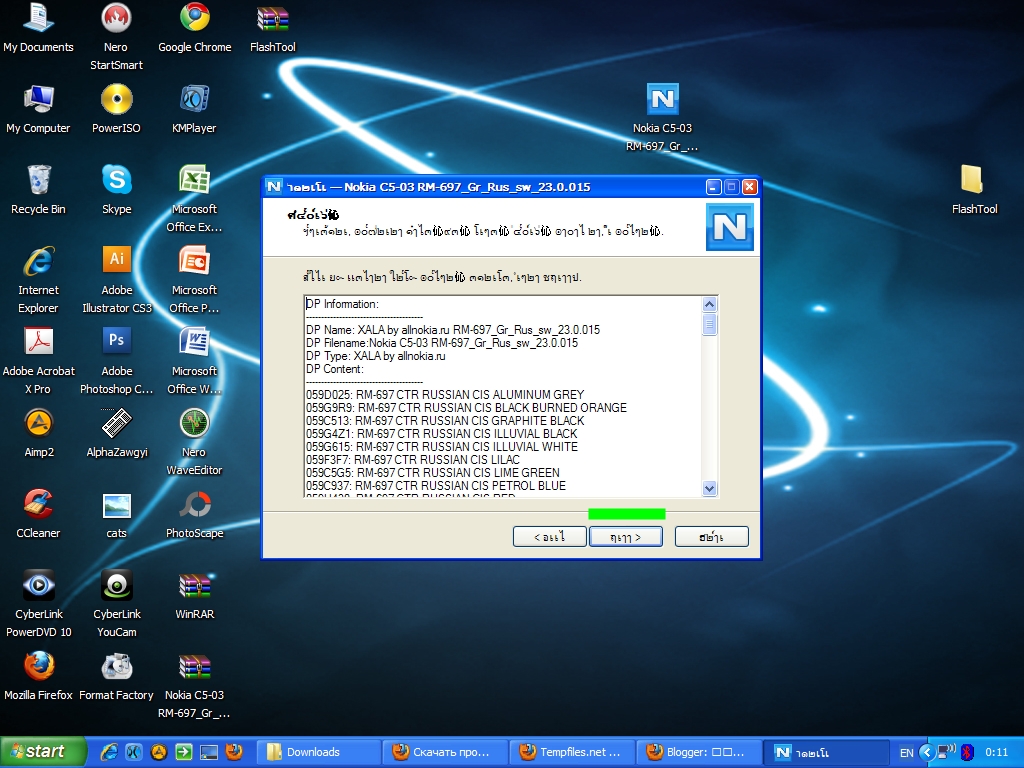The height and width of the screenshot is (768, 1024).
Task: Expand hidden system tray icons arrow
Action: pos(926,752)
